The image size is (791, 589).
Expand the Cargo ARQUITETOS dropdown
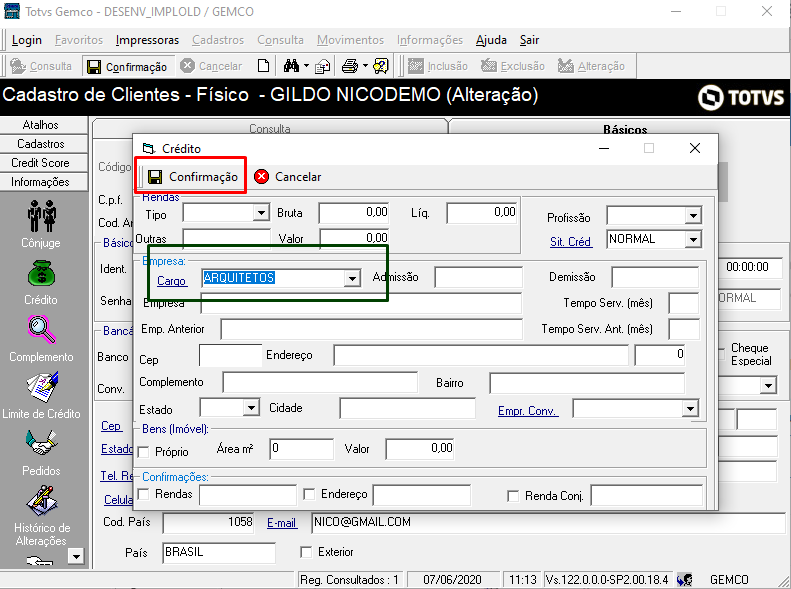coord(352,278)
